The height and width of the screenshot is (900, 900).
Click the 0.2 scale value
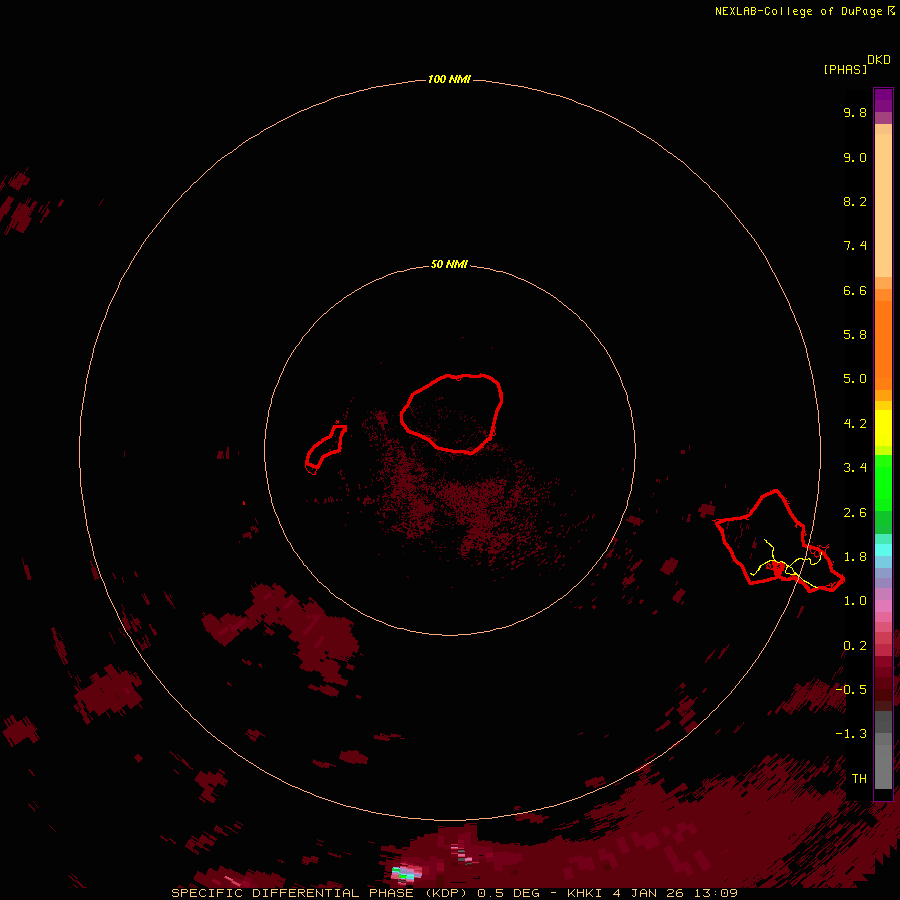855,646
